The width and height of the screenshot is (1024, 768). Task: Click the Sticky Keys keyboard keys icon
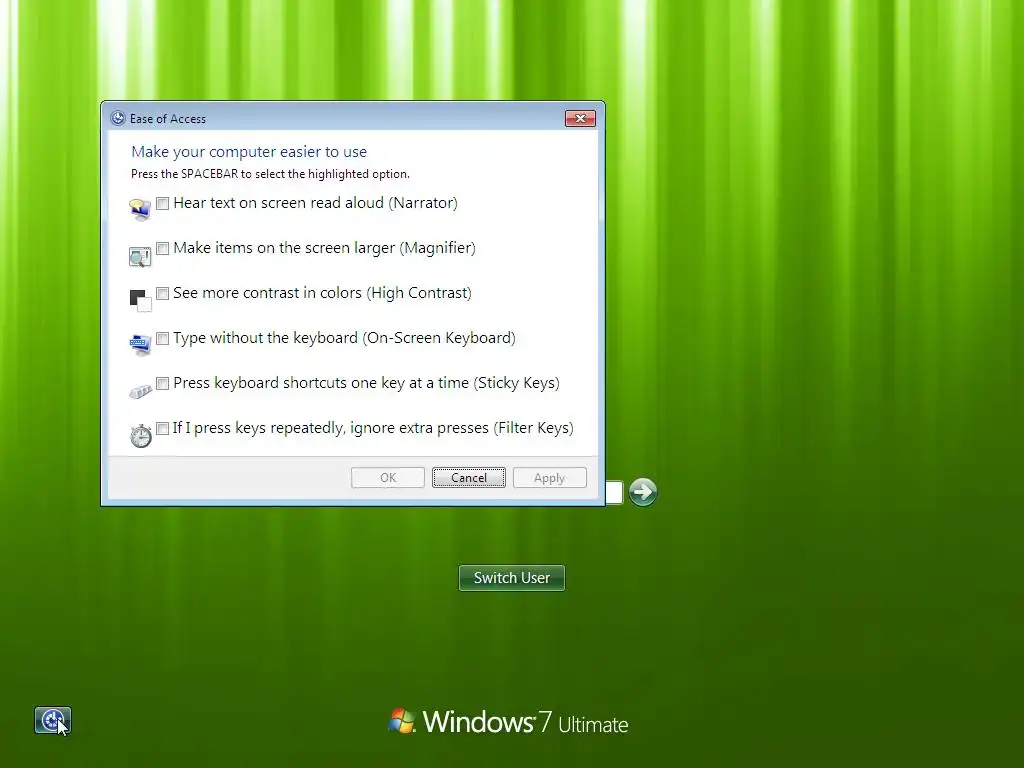pyautogui.click(x=140, y=391)
